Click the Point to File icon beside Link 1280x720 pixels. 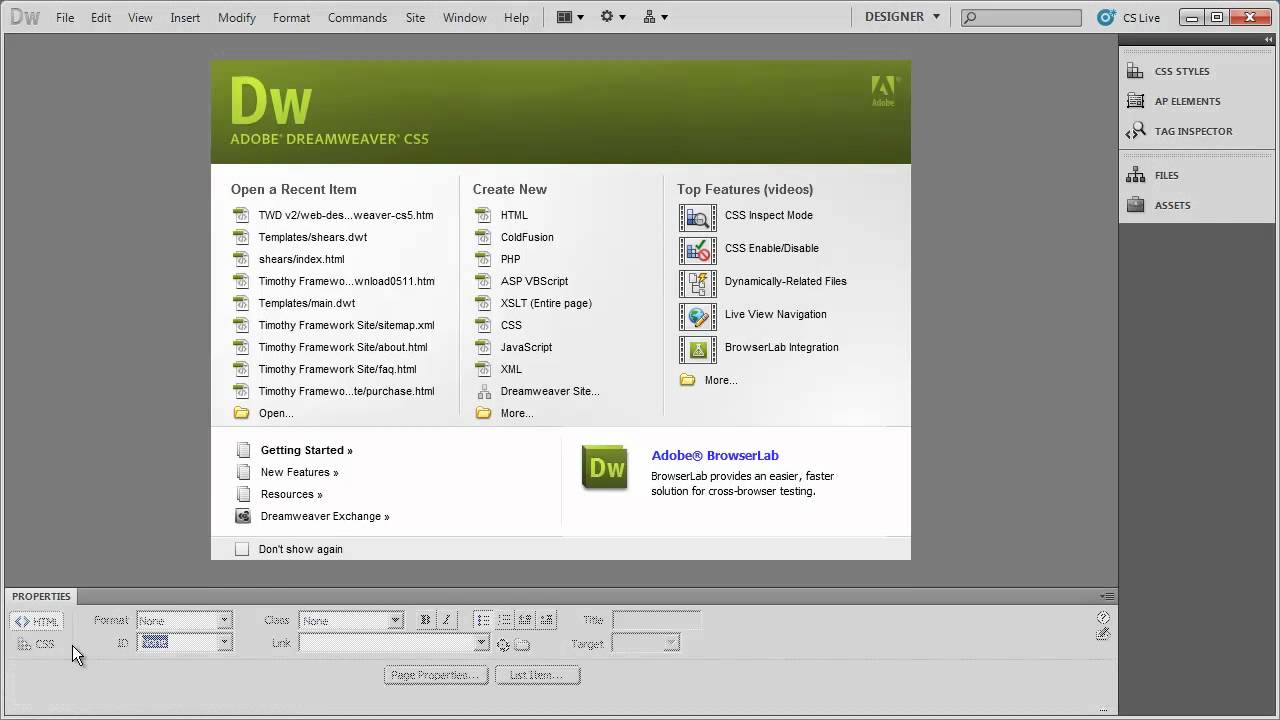(503, 645)
